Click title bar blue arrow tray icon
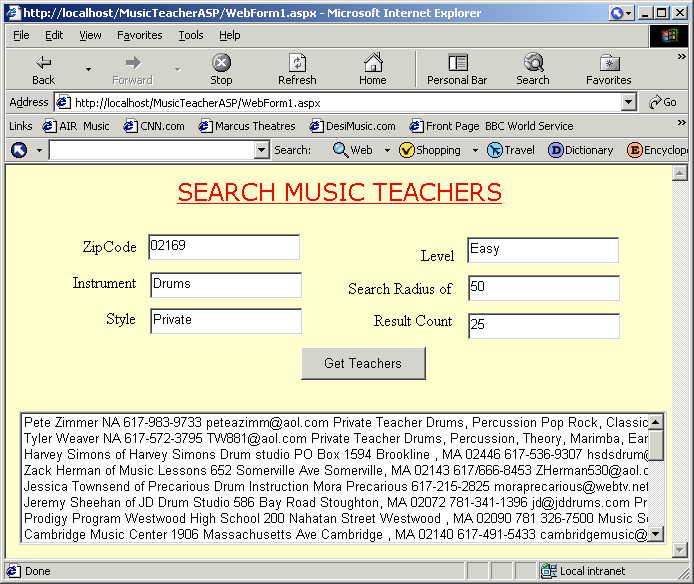The width and height of the screenshot is (694, 584). 617,13
